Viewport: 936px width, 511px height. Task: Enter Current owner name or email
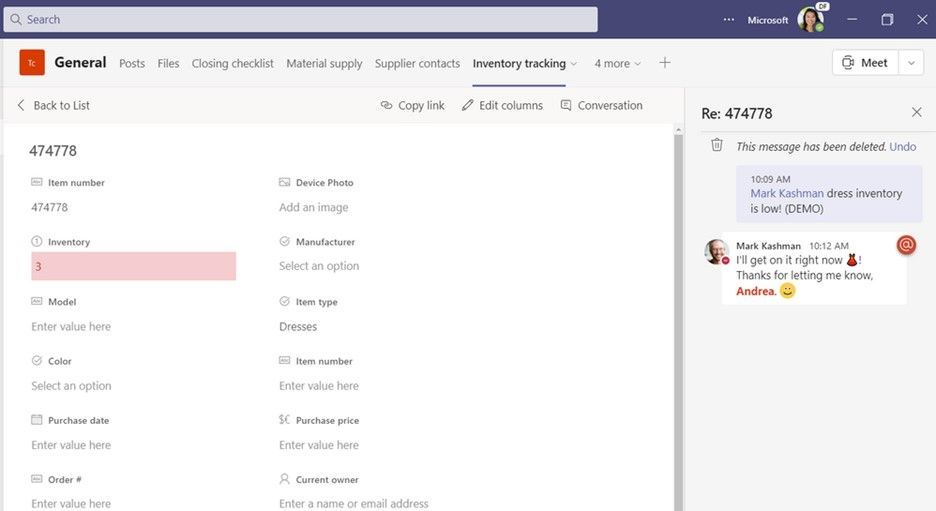click(353, 504)
